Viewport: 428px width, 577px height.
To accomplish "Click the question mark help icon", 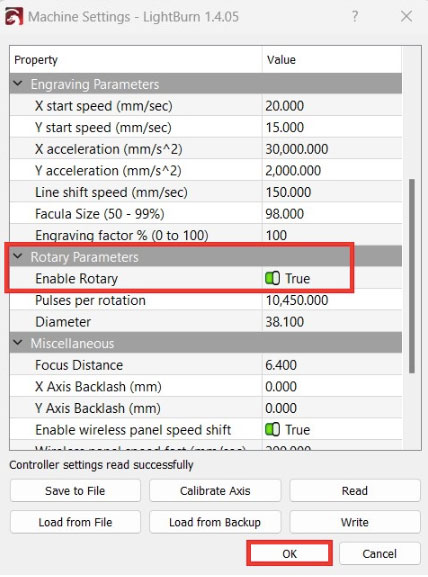I will (x=355, y=16).
